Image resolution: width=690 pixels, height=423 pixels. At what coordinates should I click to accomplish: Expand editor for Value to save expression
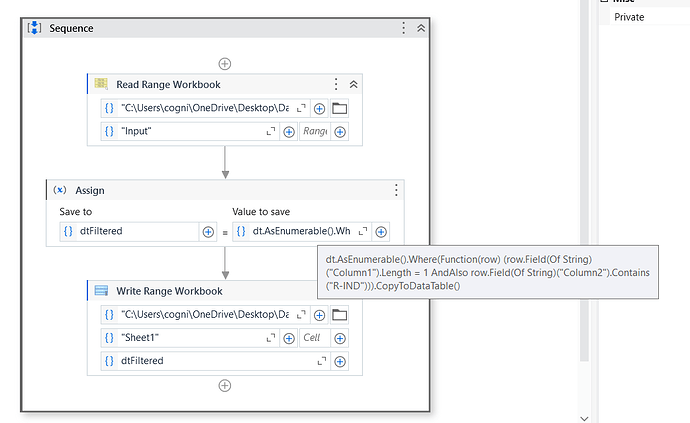[x=363, y=232]
